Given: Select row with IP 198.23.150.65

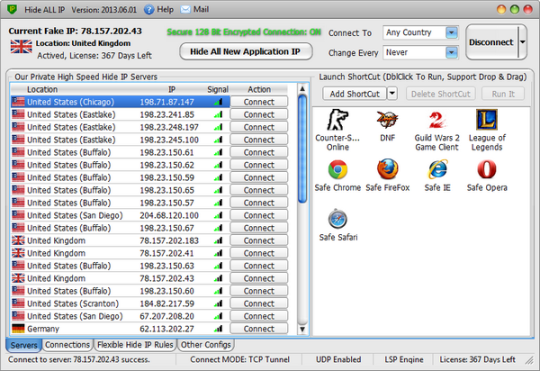Looking at the screenshot, I should (x=120, y=190).
